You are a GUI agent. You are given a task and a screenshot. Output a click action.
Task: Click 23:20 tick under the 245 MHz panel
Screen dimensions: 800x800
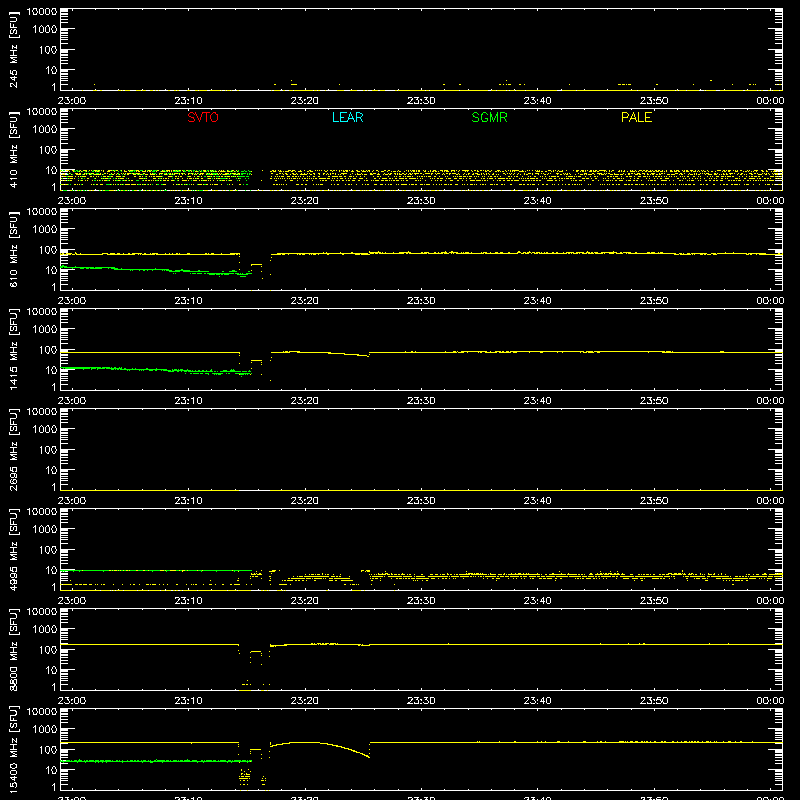[305, 101]
